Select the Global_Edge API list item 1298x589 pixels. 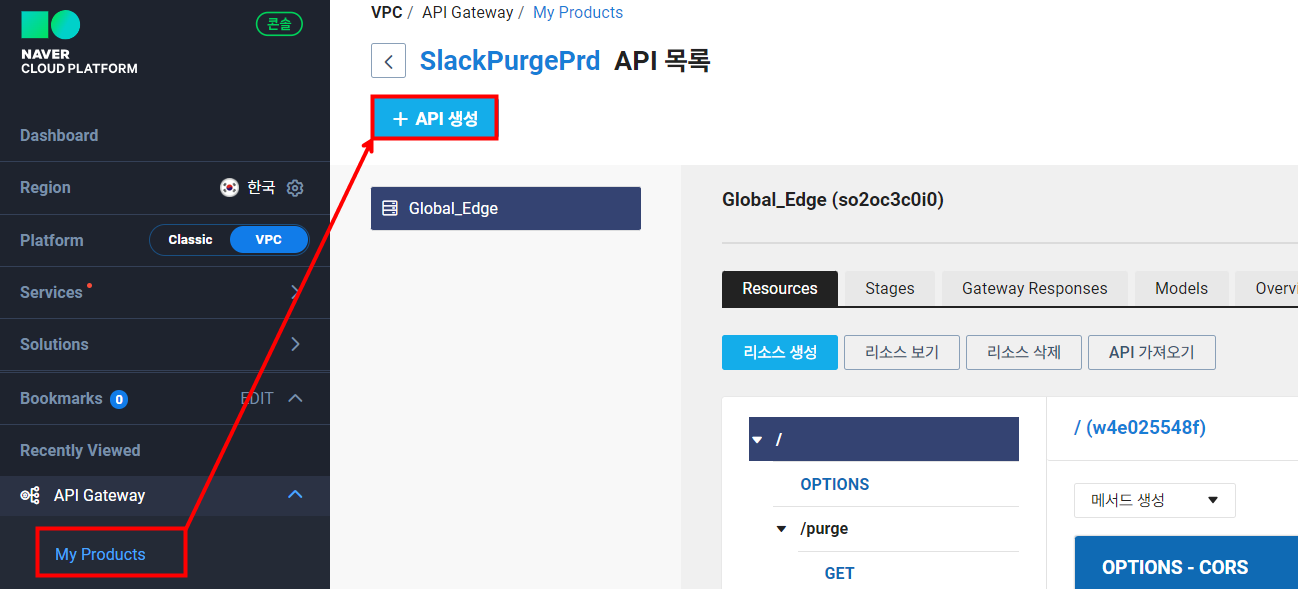[506, 209]
